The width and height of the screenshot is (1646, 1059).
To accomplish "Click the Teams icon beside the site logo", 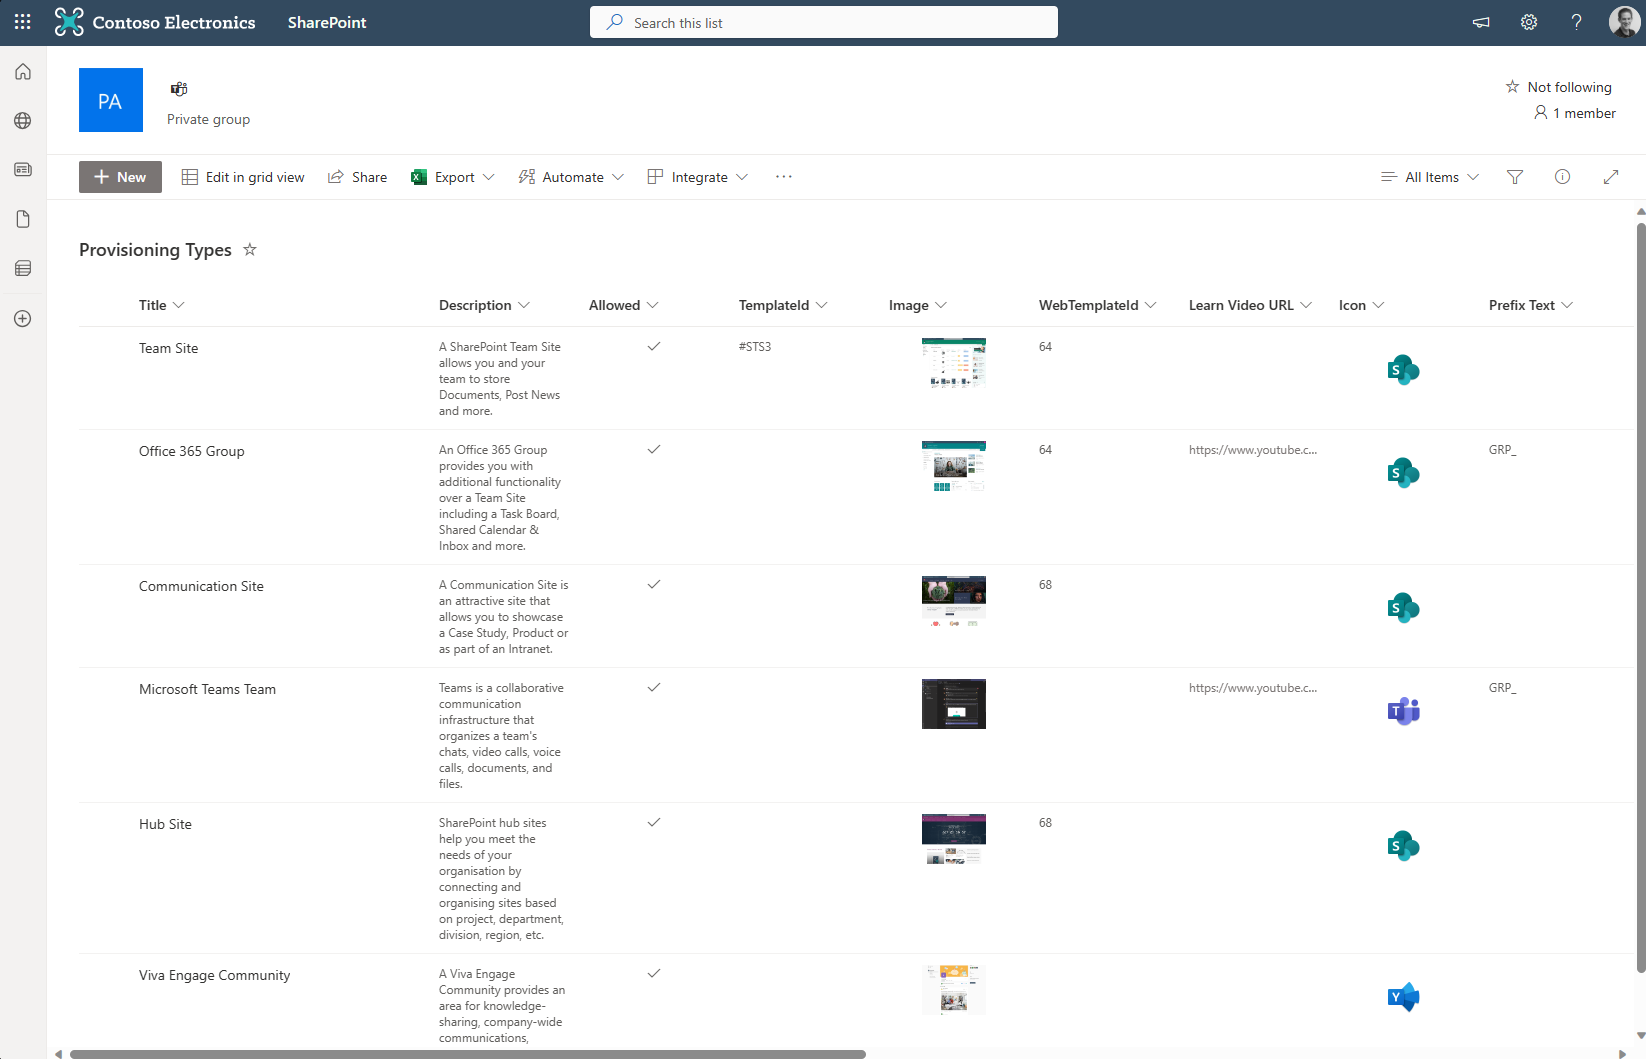I will [179, 89].
